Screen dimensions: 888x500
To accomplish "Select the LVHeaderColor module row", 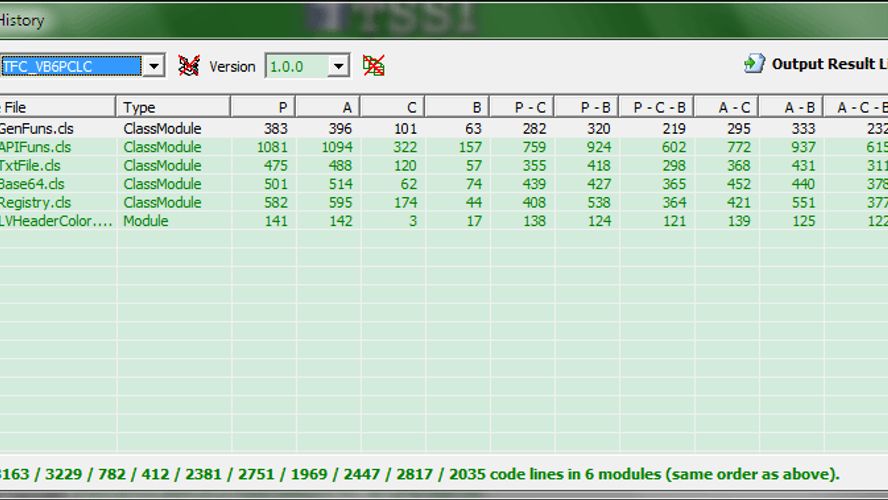I will 444,221.
